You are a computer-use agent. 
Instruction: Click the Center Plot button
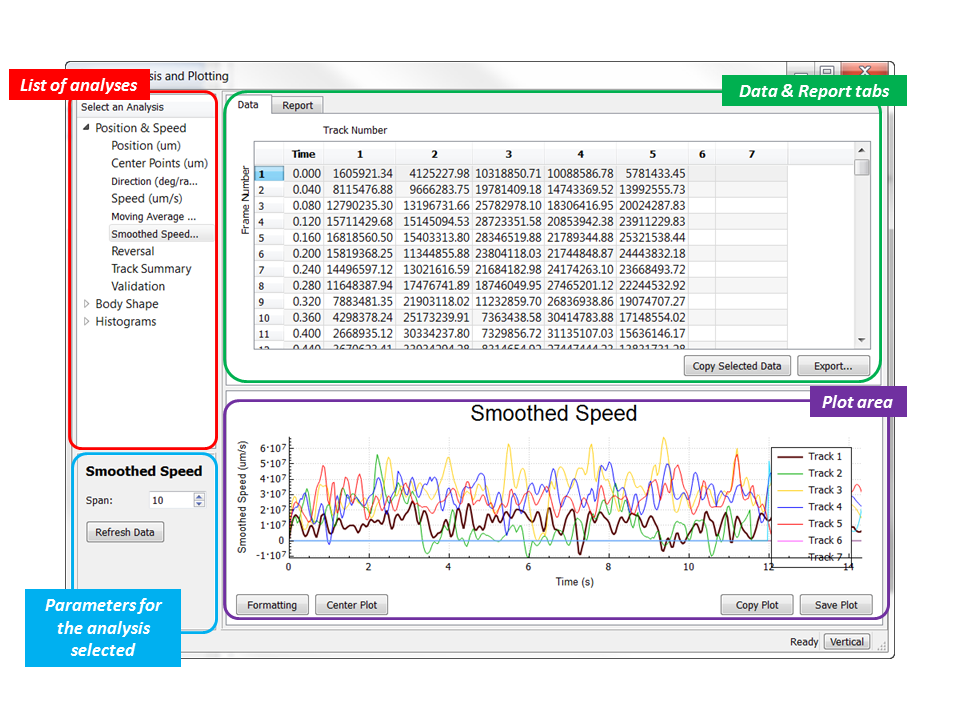point(351,605)
